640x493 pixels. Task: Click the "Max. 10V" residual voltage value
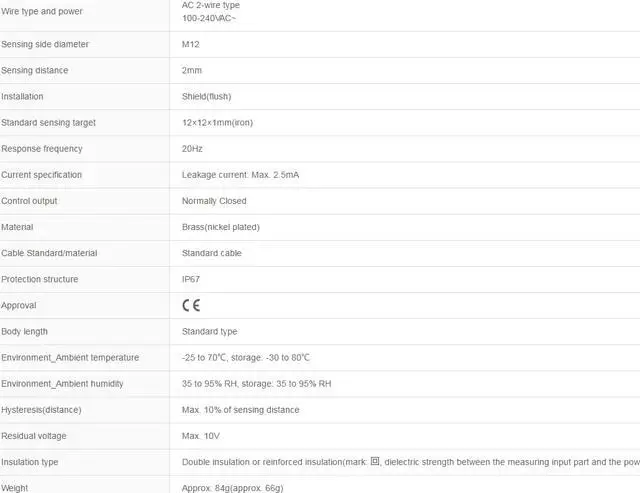pos(201,436)
